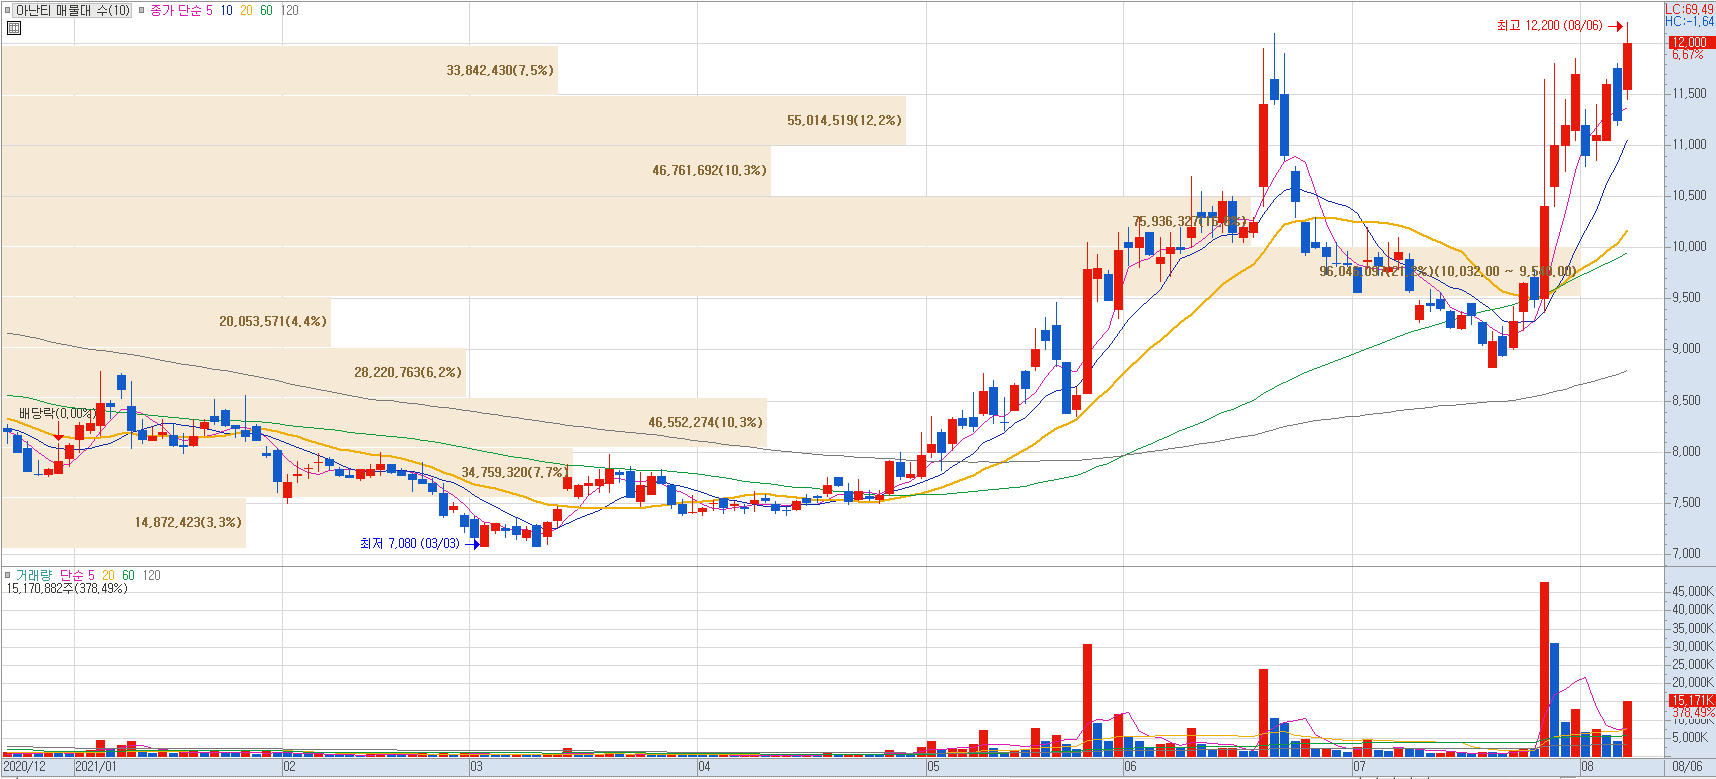Click the 10,000 price axis label
This screenshot has height=779, width=1716.
click(x=1690, y=247)
